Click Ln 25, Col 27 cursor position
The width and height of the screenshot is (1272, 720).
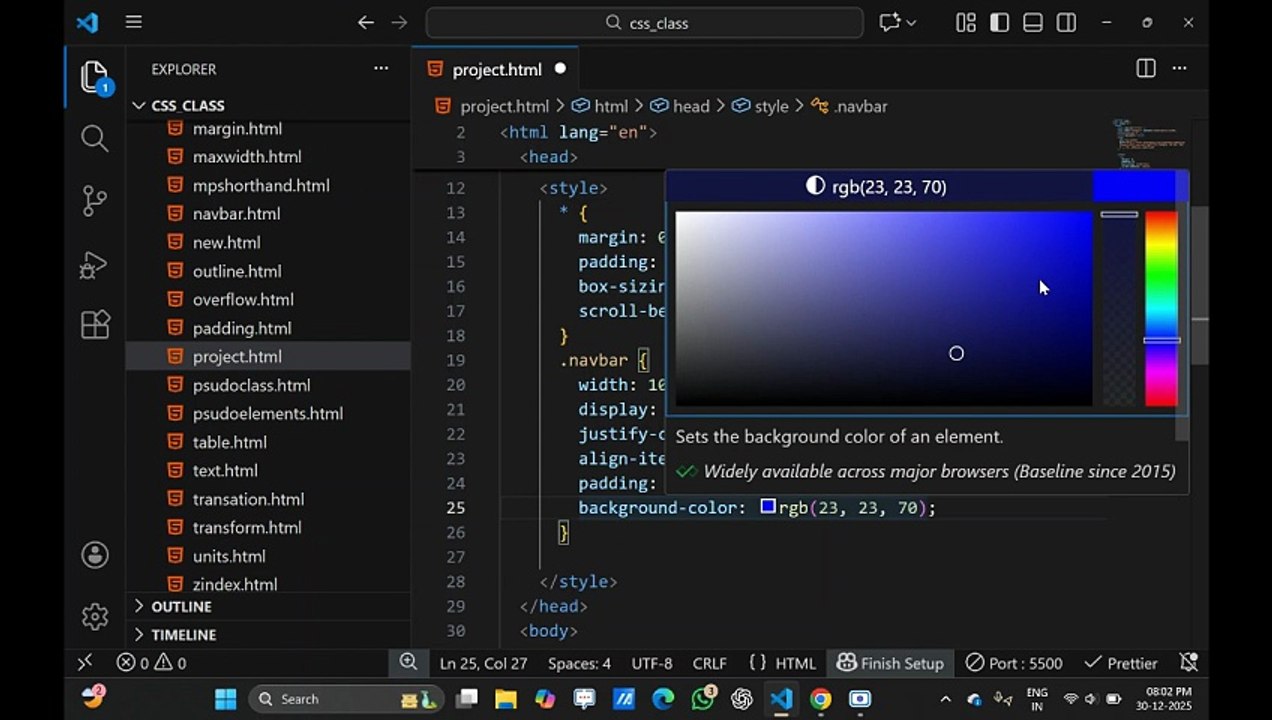[x=483, y=663]
